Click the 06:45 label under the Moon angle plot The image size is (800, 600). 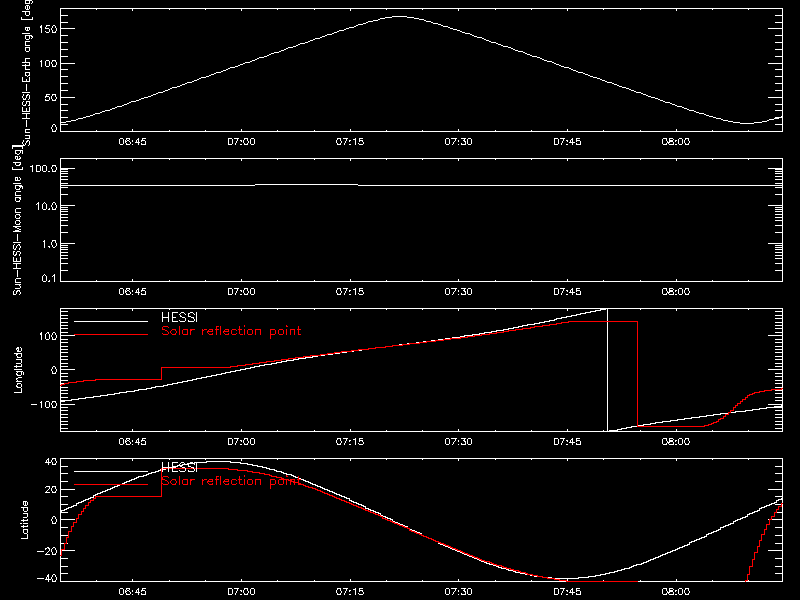(133, 292)
